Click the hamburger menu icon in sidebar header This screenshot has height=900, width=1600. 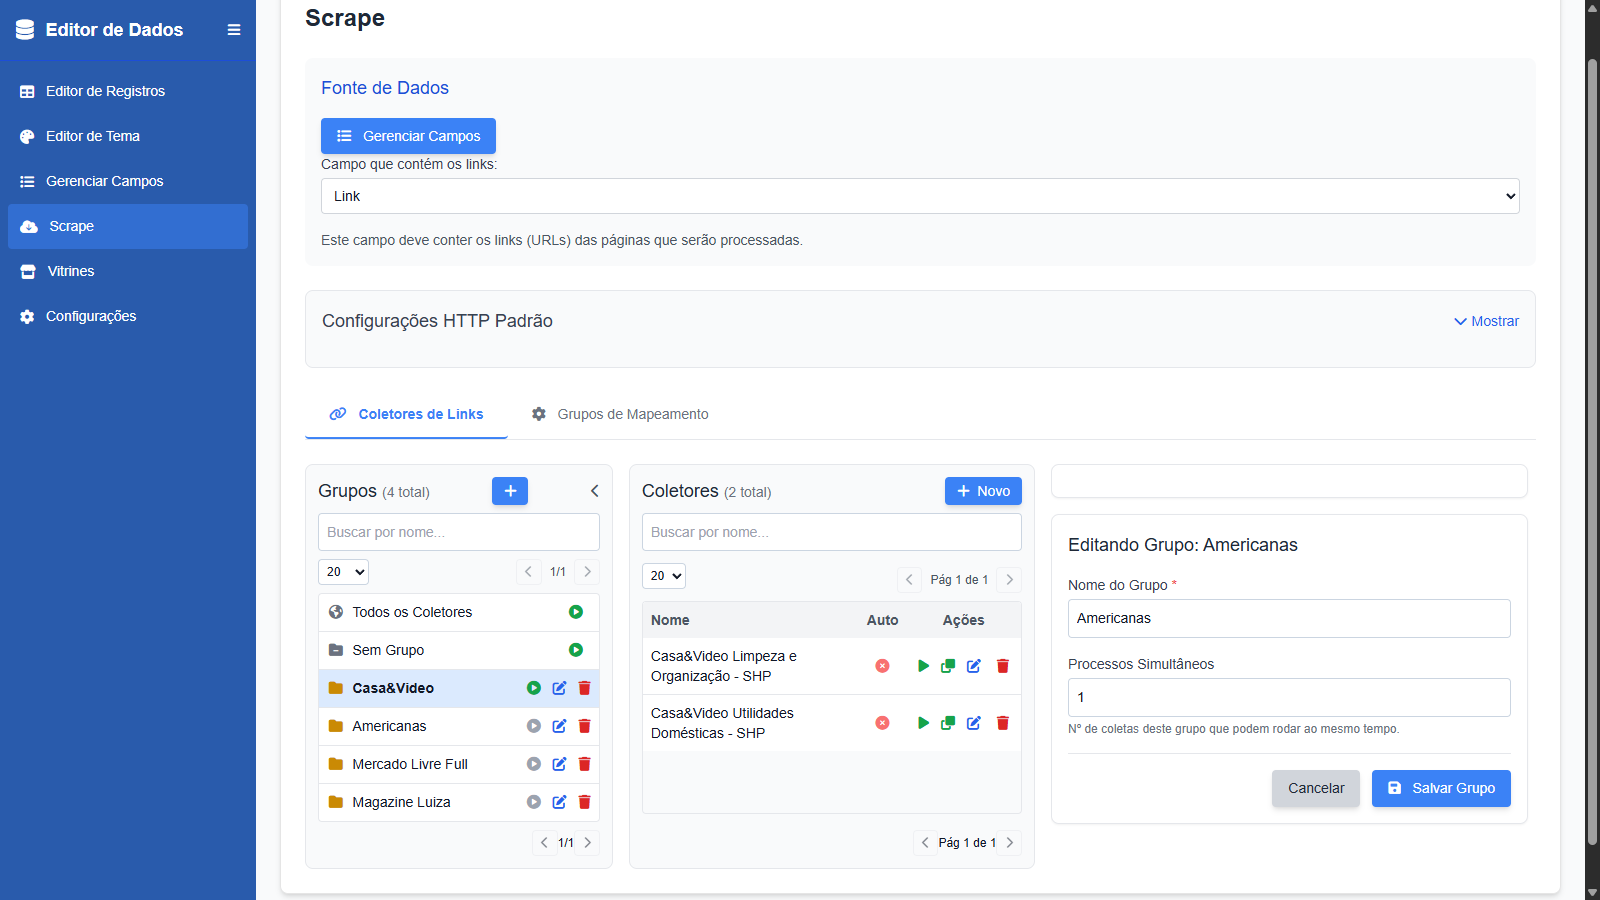pyautogui.click(x=234, y=30)
